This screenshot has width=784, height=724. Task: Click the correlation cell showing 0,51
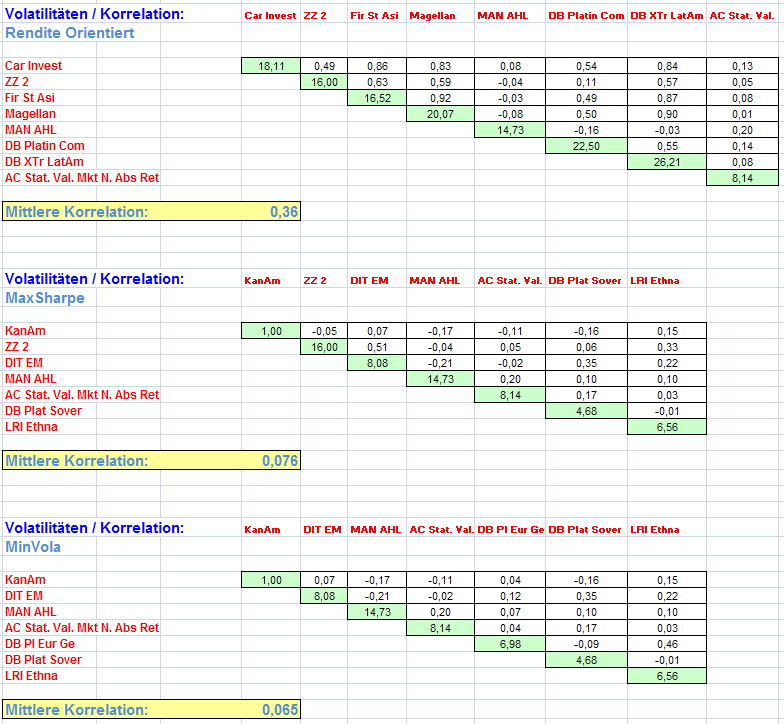pos(377,347)
